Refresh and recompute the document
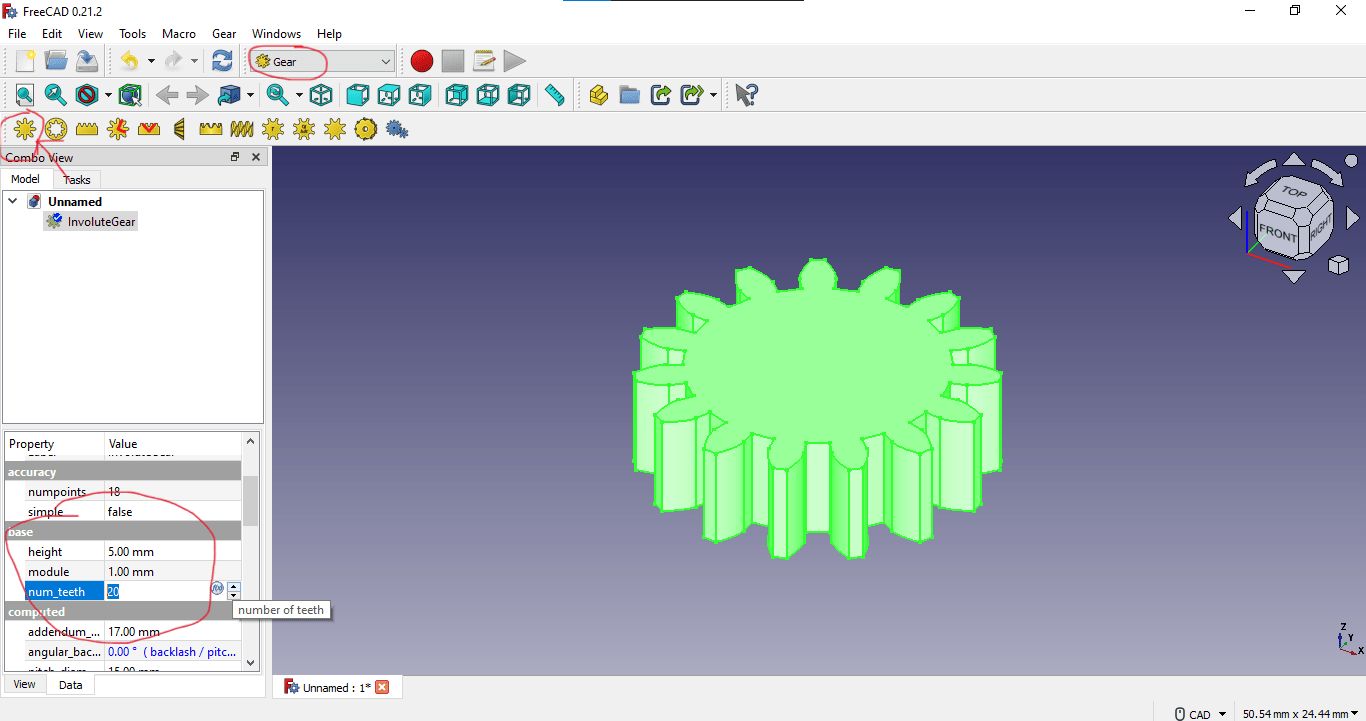 (x=222, y=61)
